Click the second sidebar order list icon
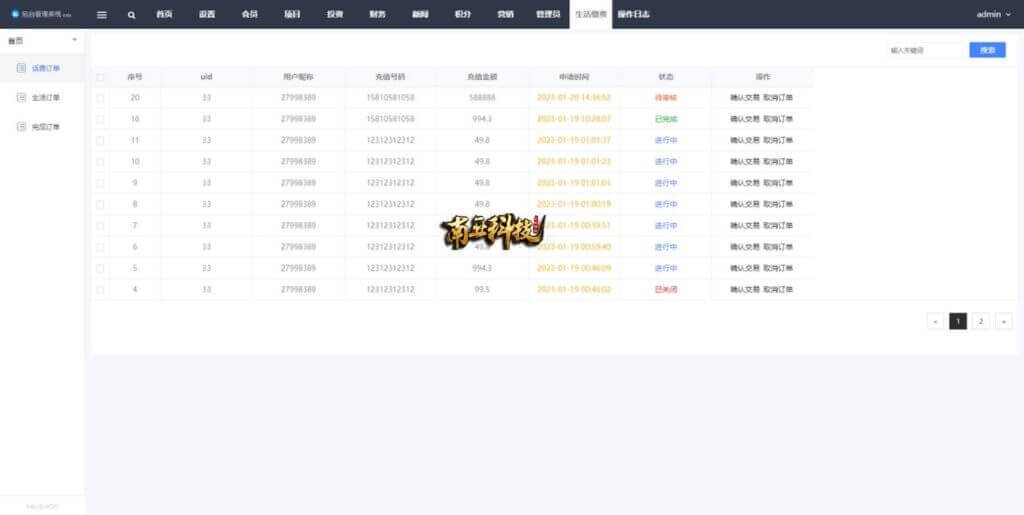 point(22,98)
